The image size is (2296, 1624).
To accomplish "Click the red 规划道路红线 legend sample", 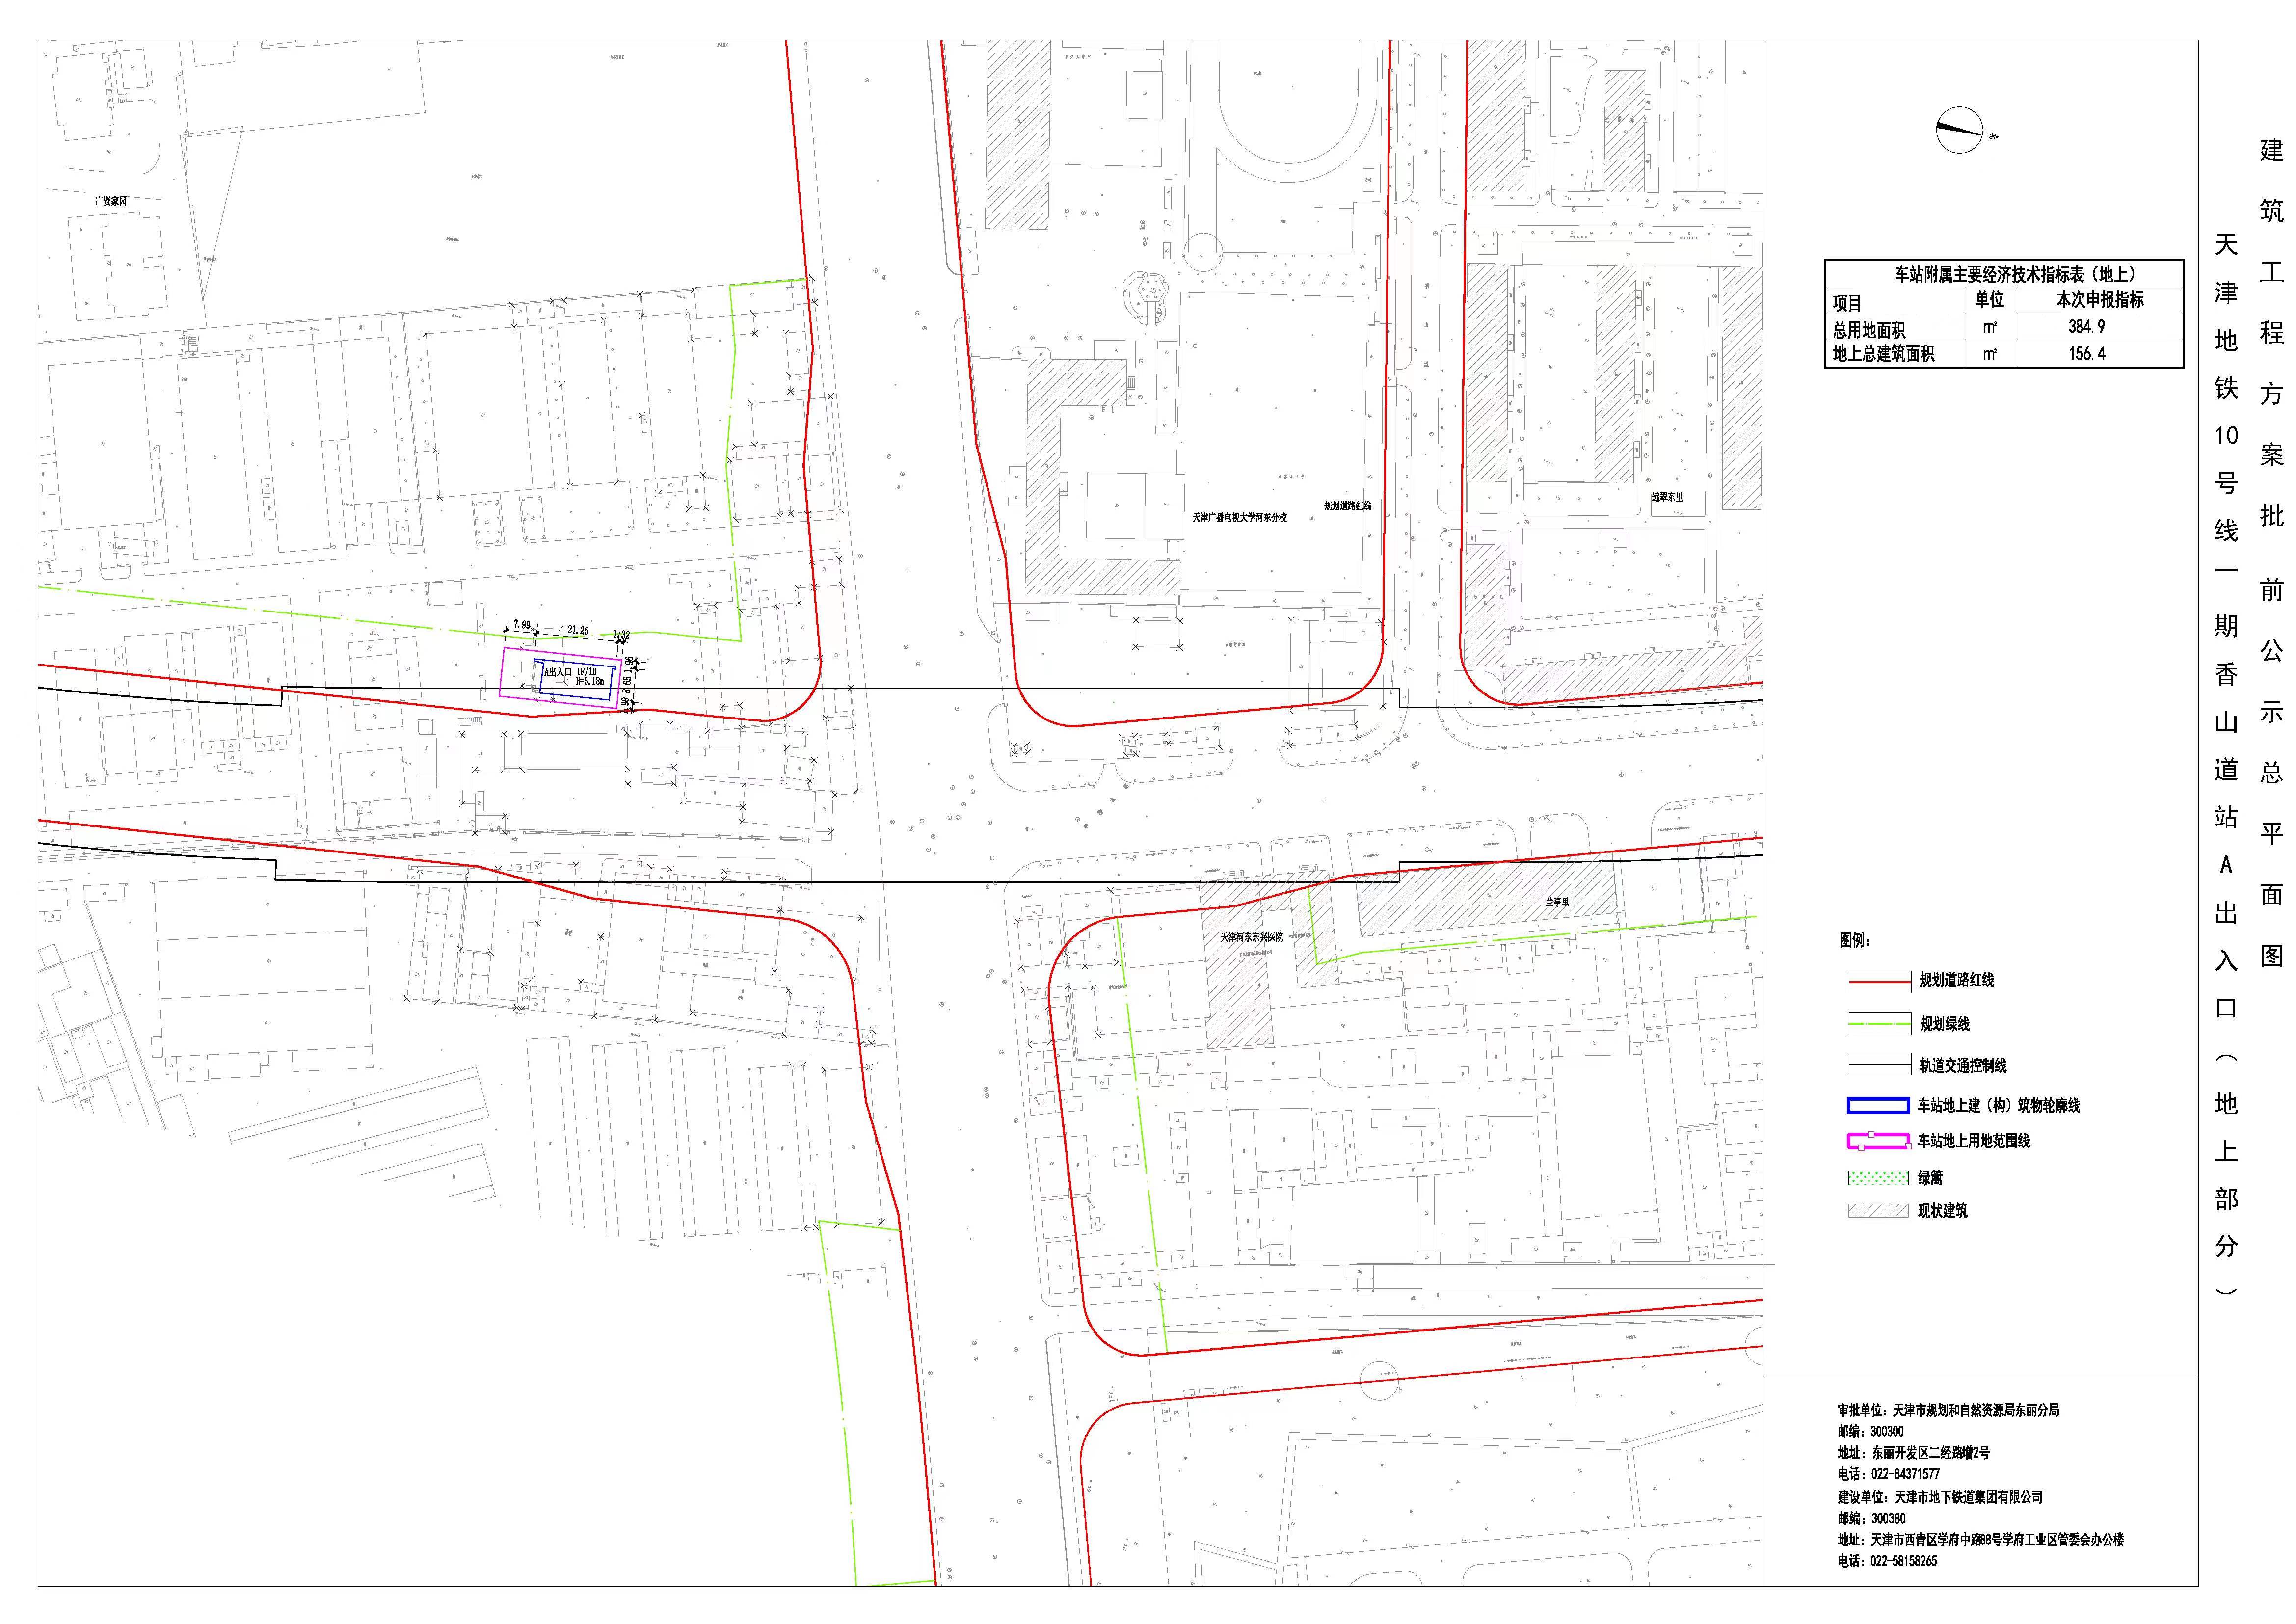I will pyautogui.click(x=1879, y=981).
